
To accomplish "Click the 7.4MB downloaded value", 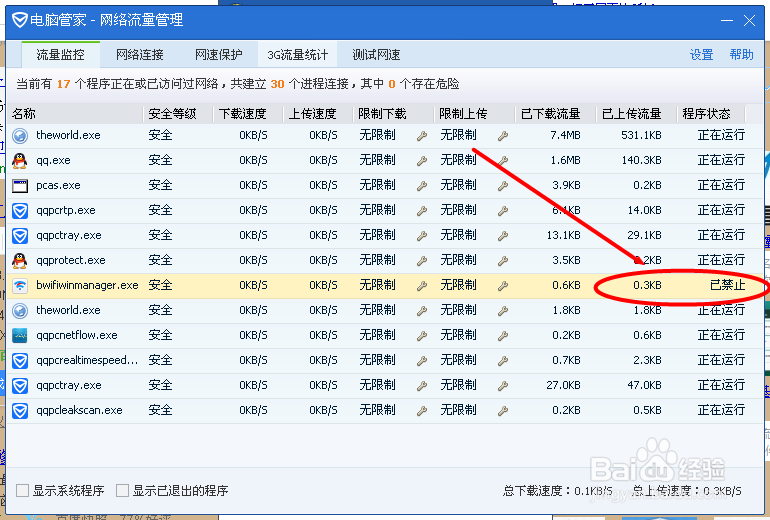I will (565, 135).
